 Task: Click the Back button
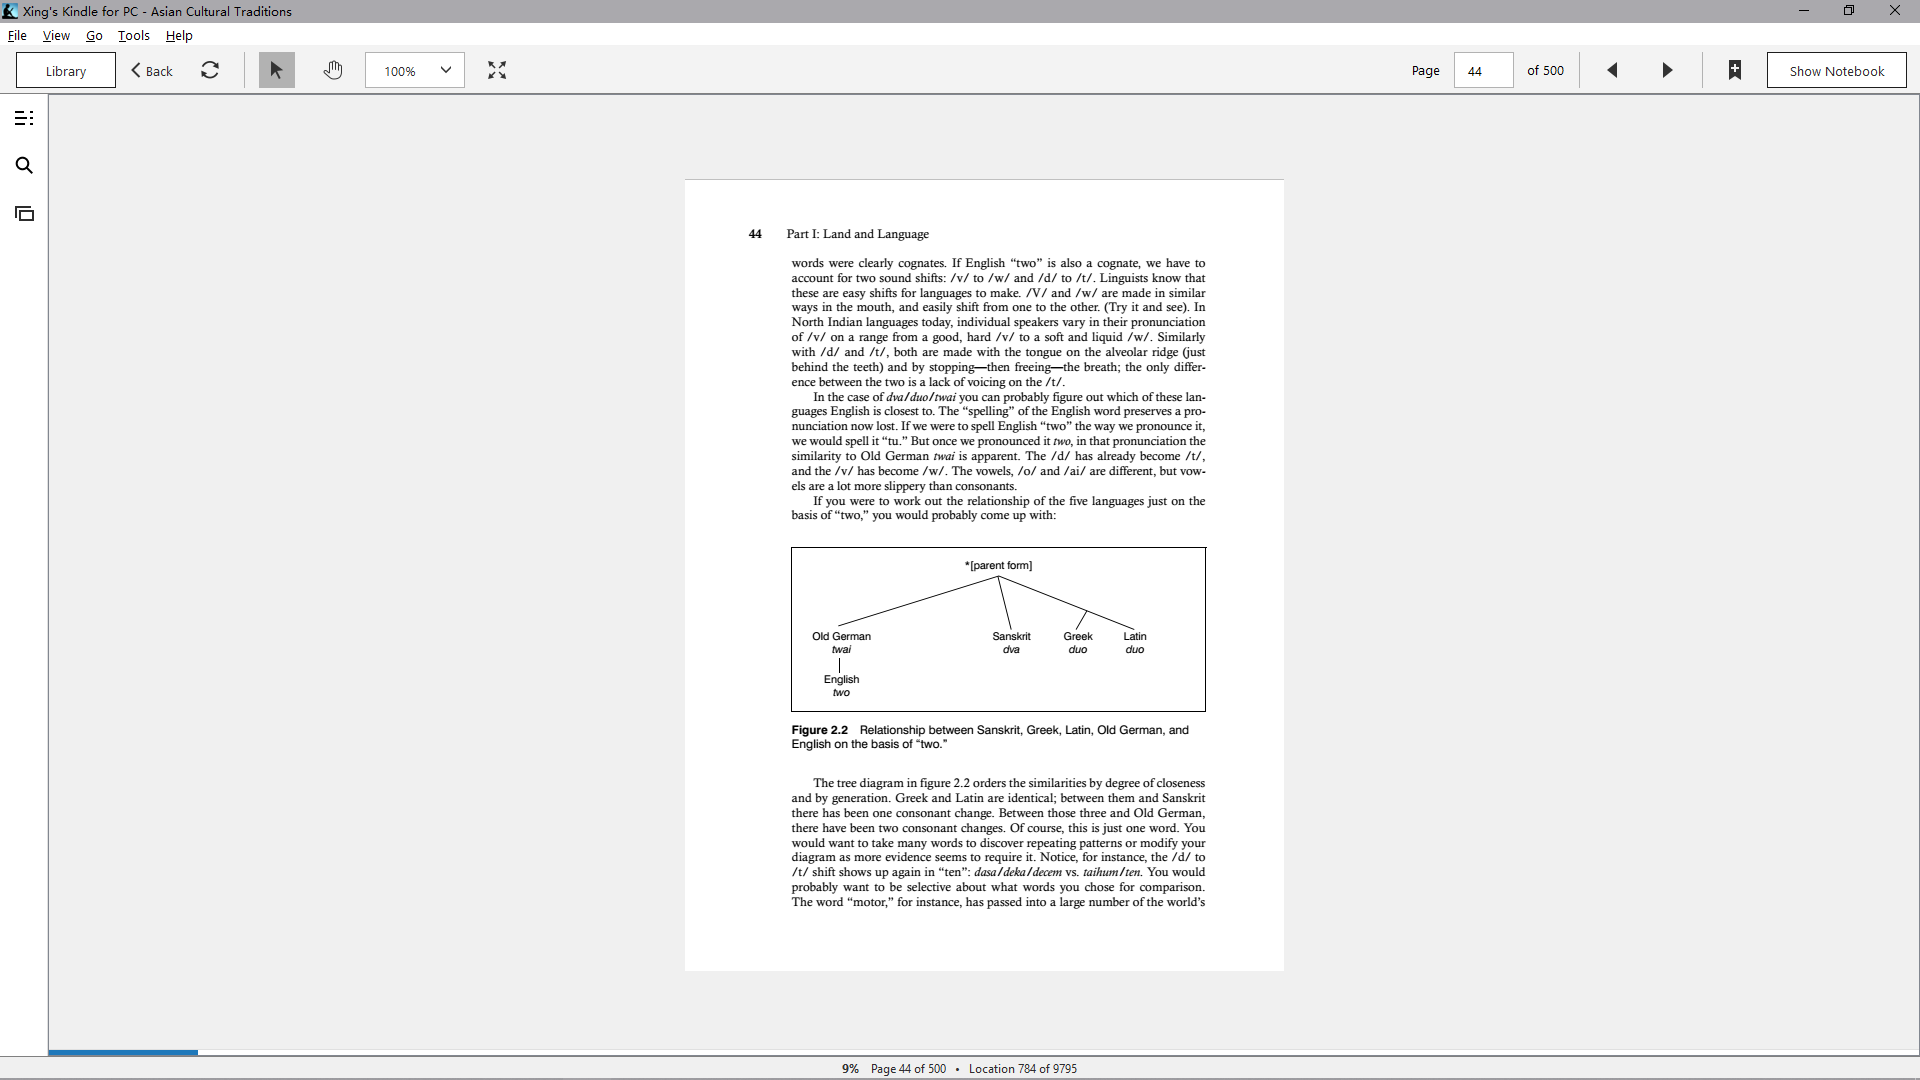(x=152, y=70)
